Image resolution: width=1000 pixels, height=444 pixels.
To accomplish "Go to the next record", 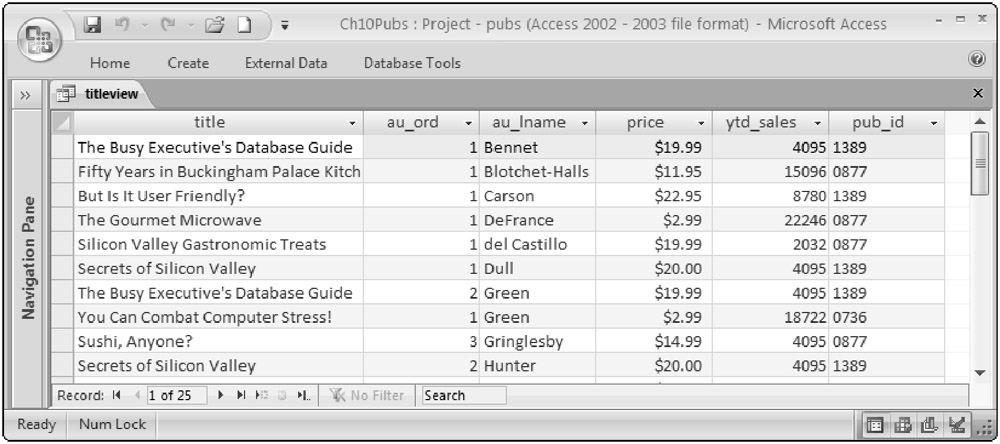I will click(x=220, y=395).
